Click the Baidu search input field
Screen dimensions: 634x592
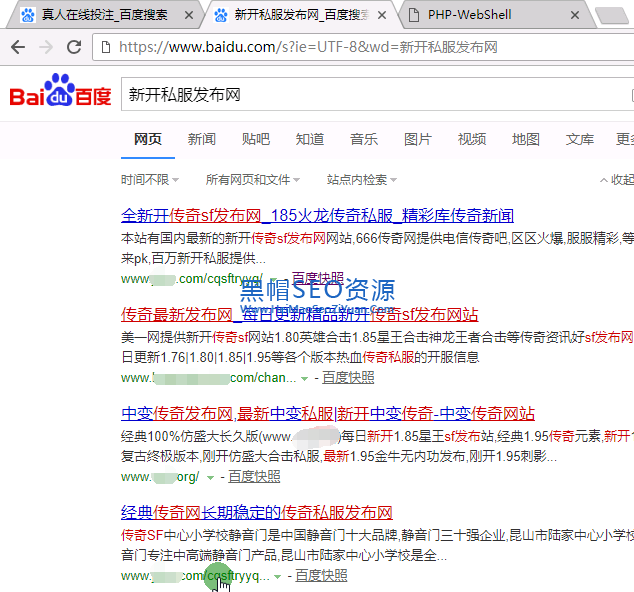(x=370, y=95)
